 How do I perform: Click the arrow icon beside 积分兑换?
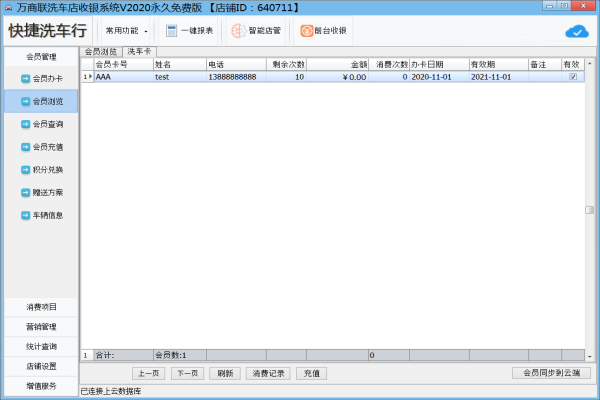pos(25,170)
